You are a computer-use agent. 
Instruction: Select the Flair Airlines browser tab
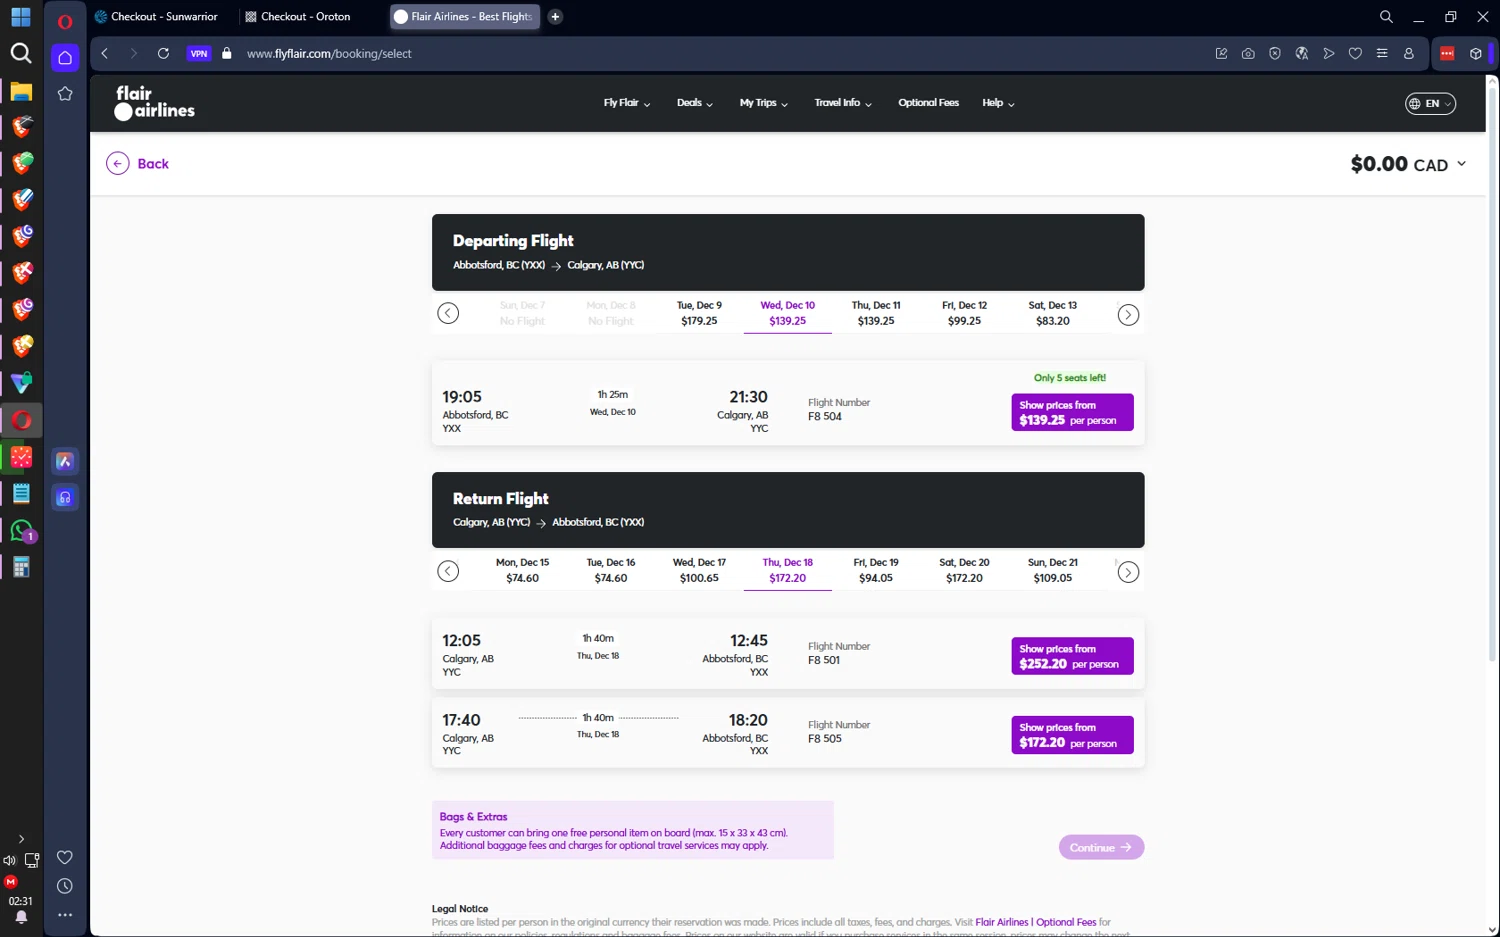pos(464,17)
